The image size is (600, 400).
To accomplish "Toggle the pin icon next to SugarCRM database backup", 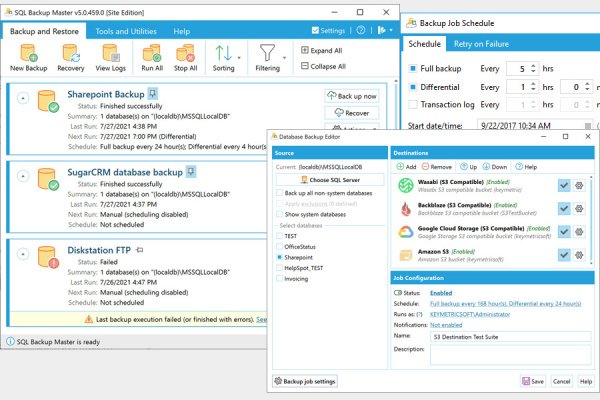I will point(191,171).
